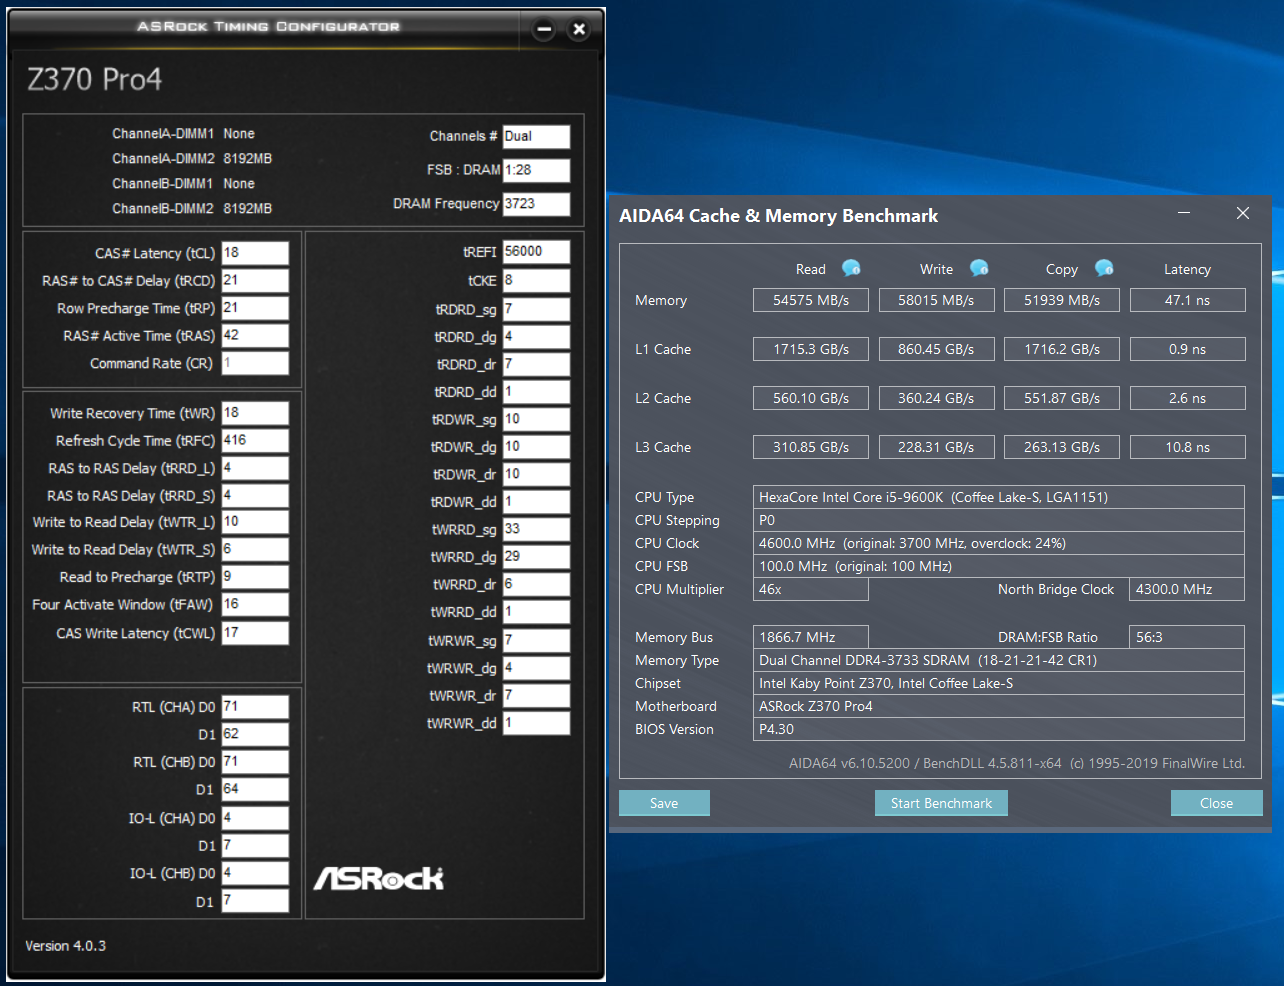
Task: Select the tWTR_S Write to Read Delay field
Action: 255,550
